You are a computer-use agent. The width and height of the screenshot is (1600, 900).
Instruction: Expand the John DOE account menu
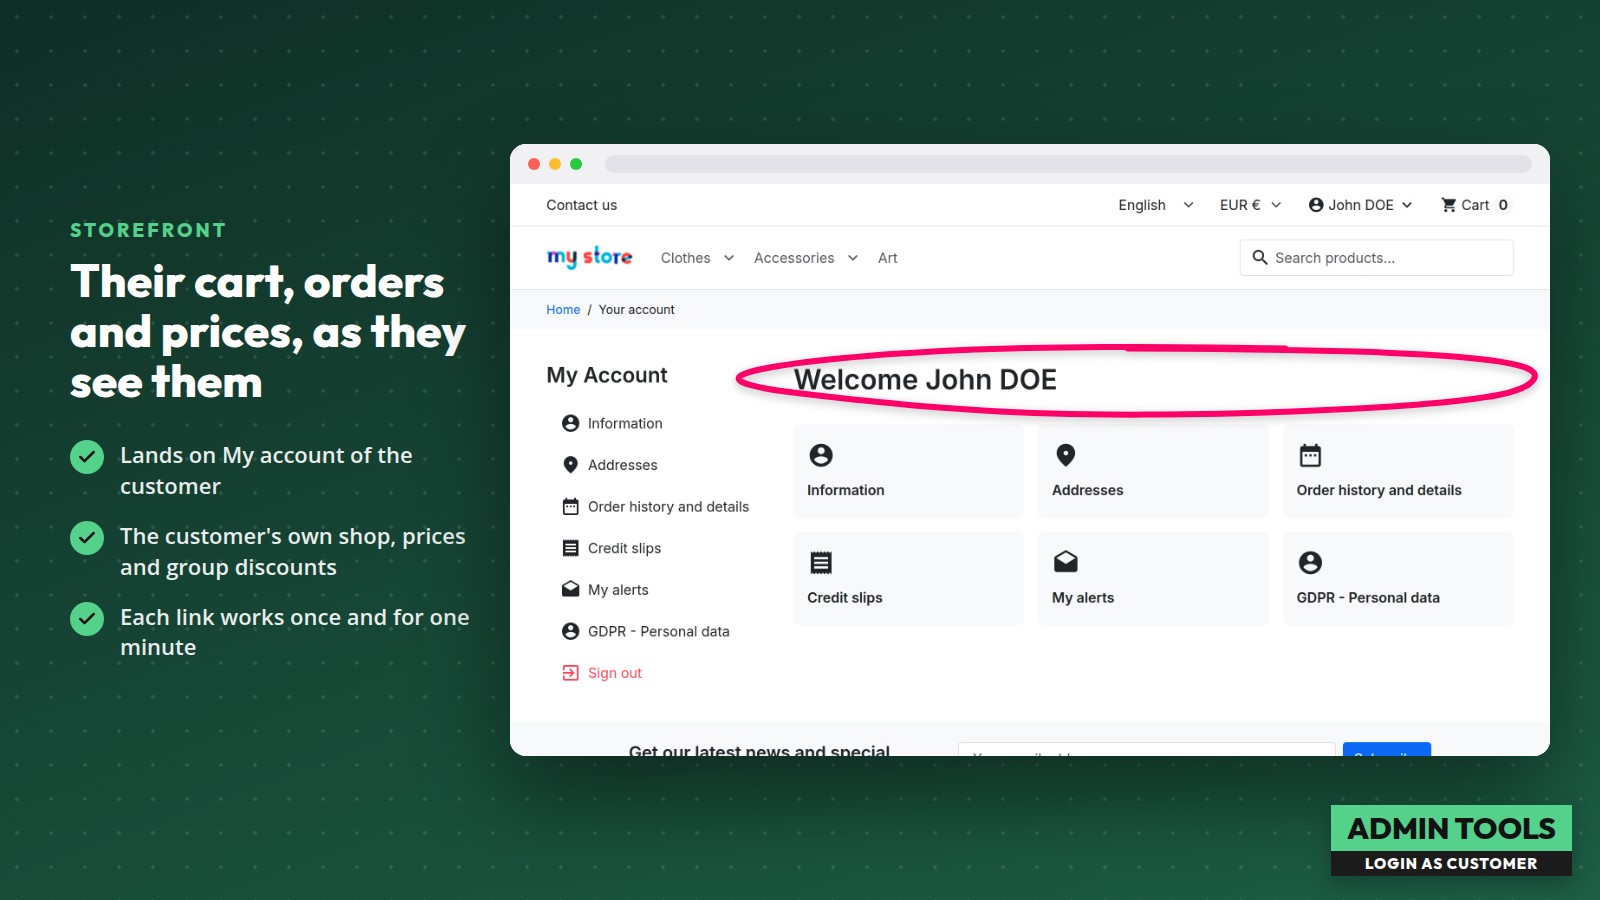point(1361,205)
